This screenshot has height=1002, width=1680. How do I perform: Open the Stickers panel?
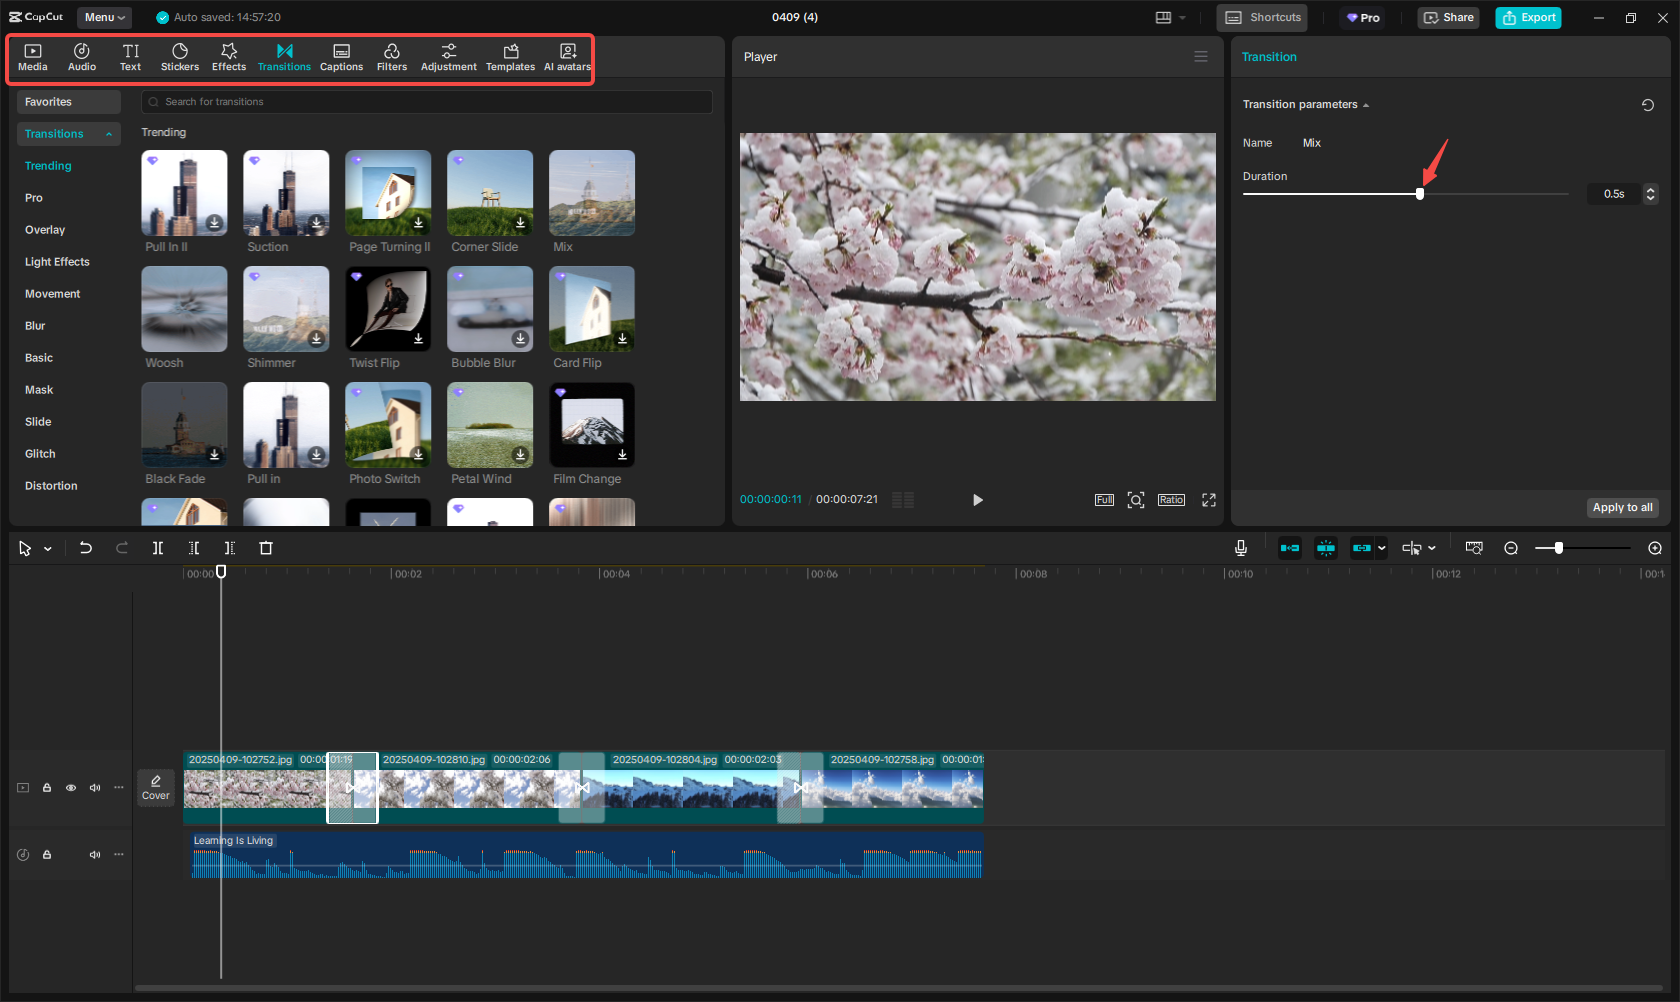pos(180,56)
